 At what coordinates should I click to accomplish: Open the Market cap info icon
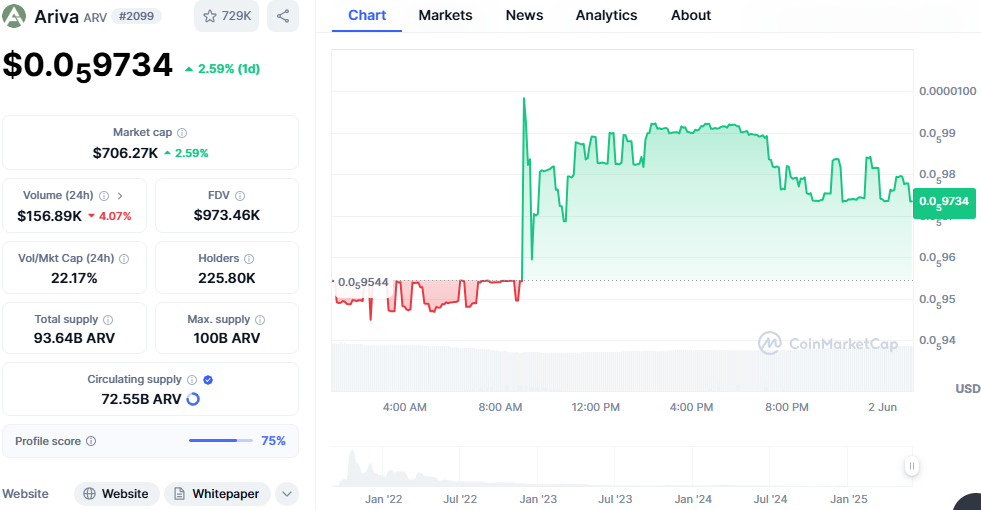[x=182, y=133]
